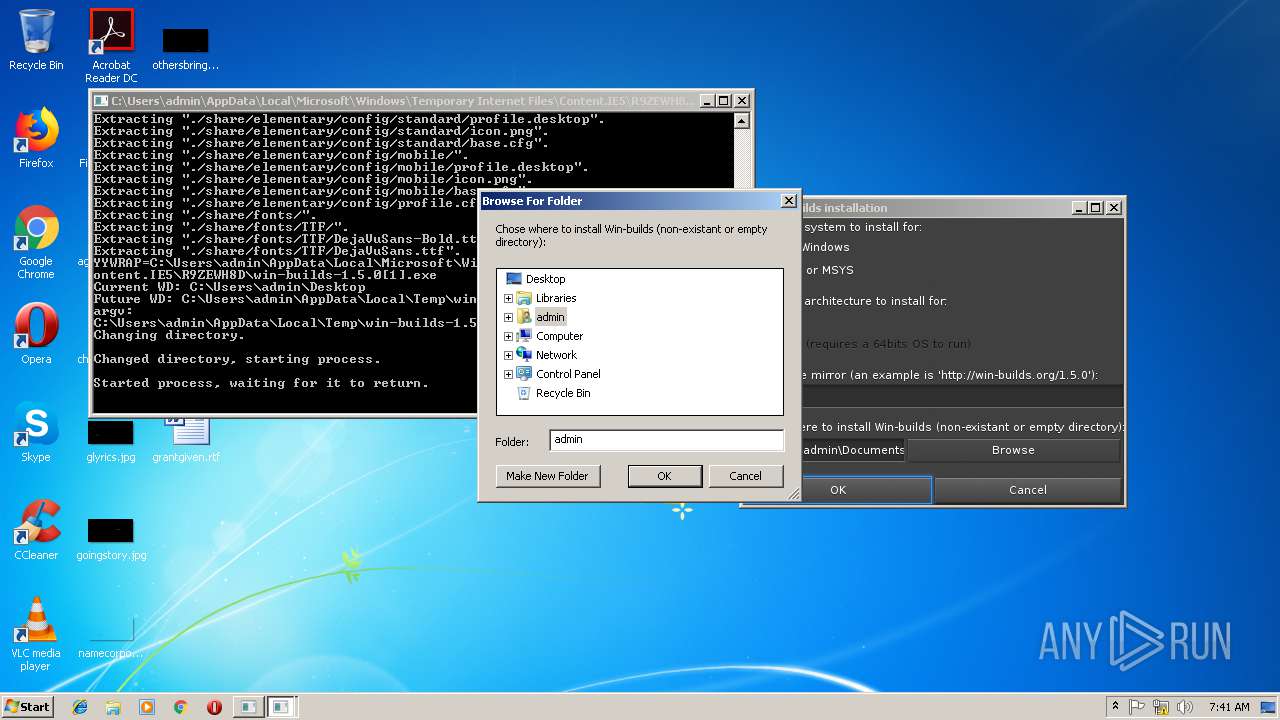Select Libraries in the folder tree
The height and width of the screenshot is (720, 1280).
click(556, 298)
